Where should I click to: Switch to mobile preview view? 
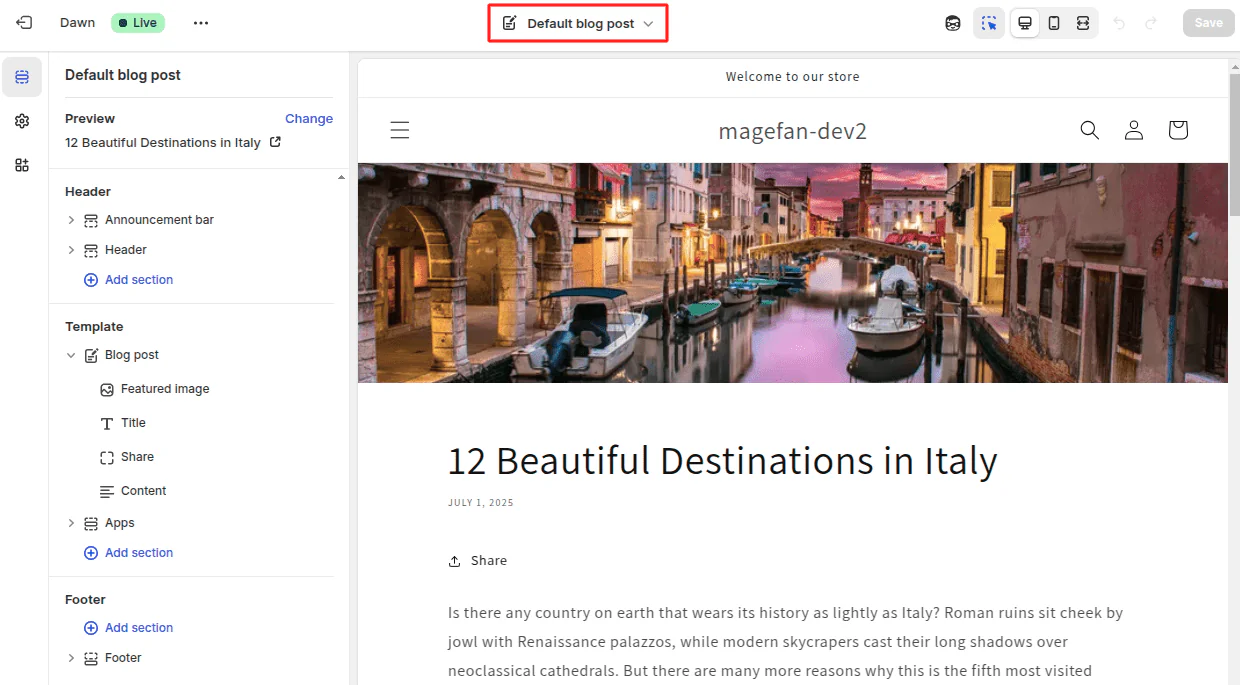coord(1054,23)
